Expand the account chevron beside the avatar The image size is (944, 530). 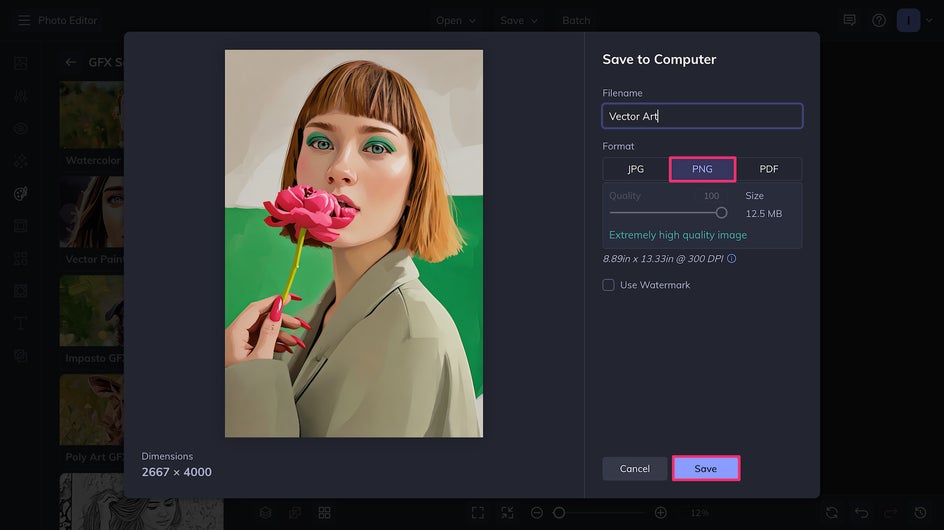930,20
